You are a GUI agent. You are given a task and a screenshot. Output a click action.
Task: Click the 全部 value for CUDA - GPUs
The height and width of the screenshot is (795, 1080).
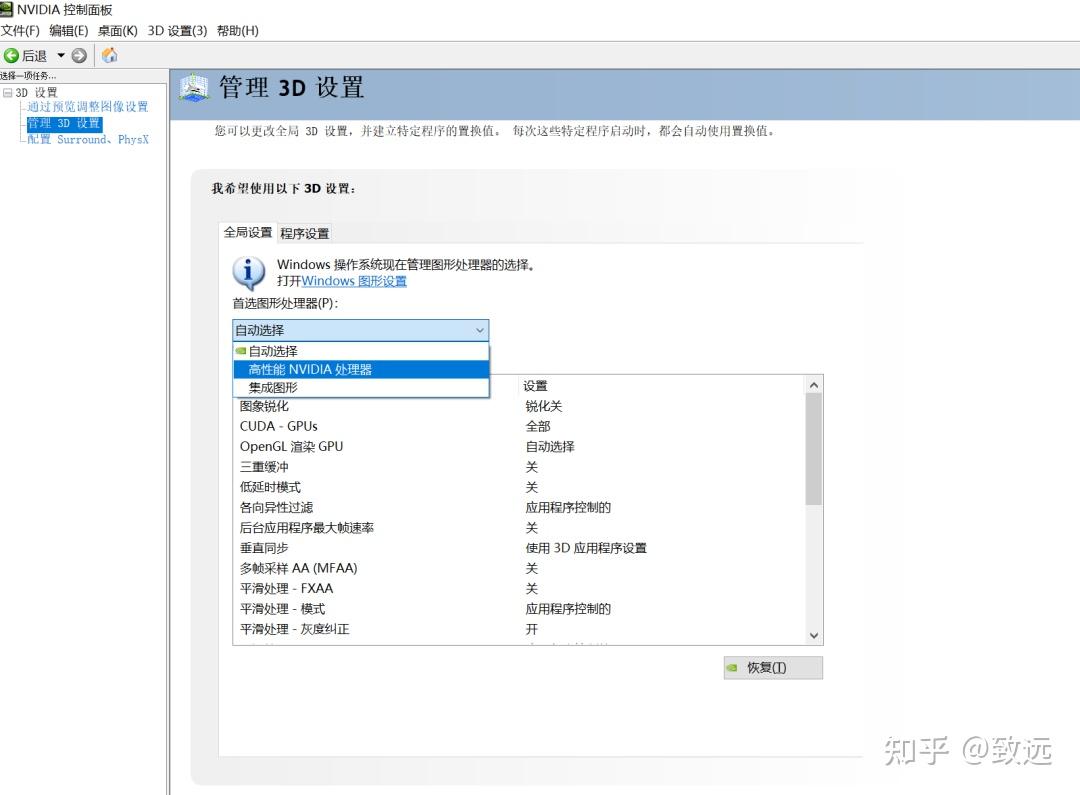pyautogui.click(x=538, y=426)
